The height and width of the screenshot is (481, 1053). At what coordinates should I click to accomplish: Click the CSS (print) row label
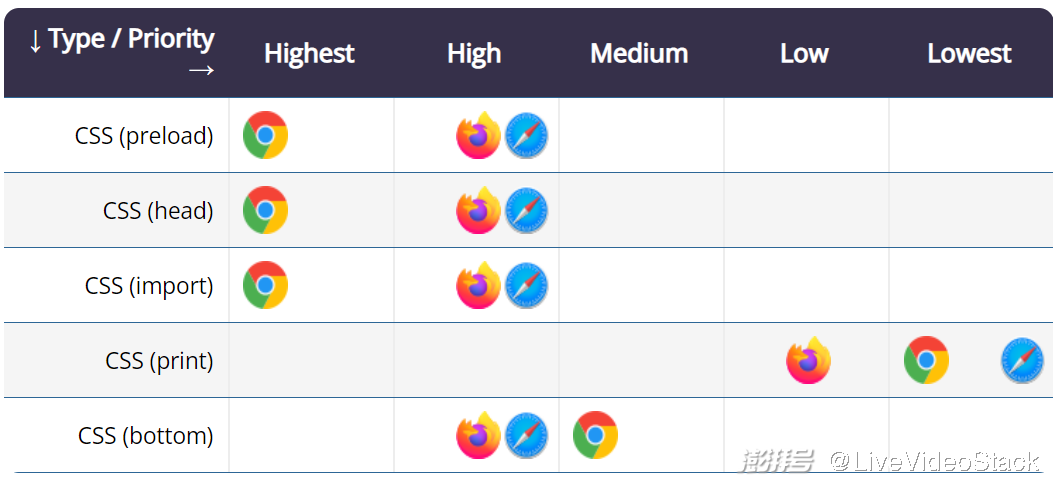pyautogui.click(x=159, y=360)
